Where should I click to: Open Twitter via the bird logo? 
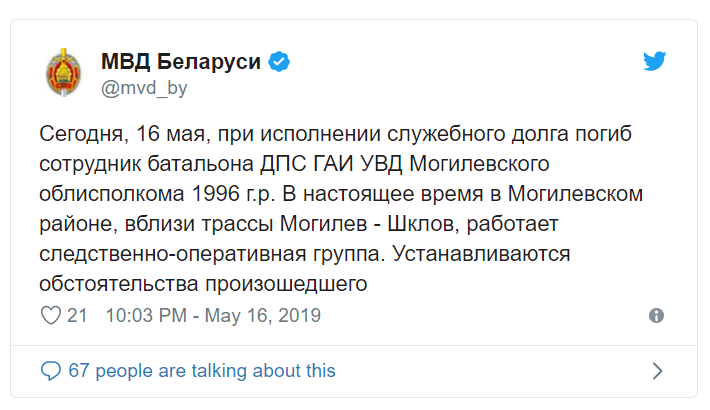click(654, 61)
